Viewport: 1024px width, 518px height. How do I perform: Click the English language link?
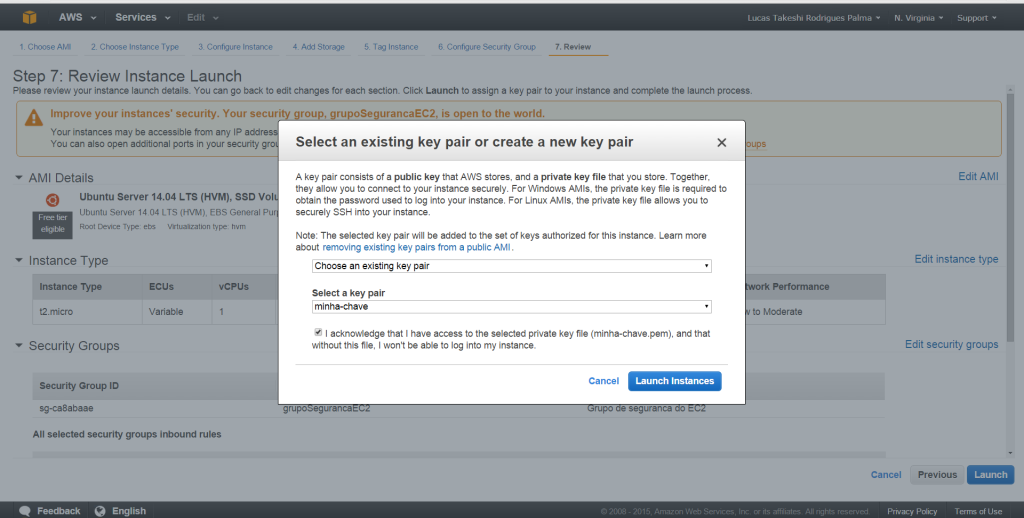coord(129,511)
